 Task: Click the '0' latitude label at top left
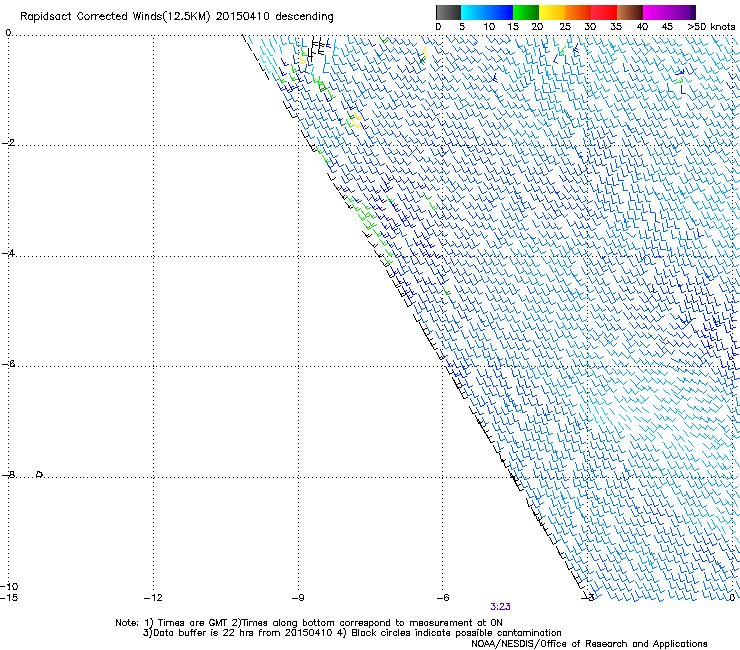click(8, 32)
